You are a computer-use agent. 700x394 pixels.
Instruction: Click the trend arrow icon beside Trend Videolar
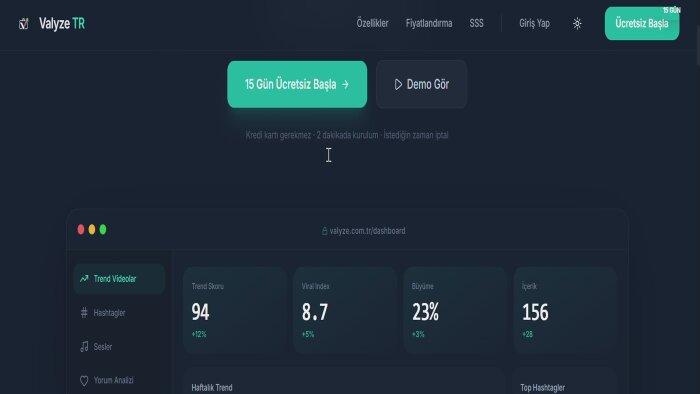click(x=84, y=279)
